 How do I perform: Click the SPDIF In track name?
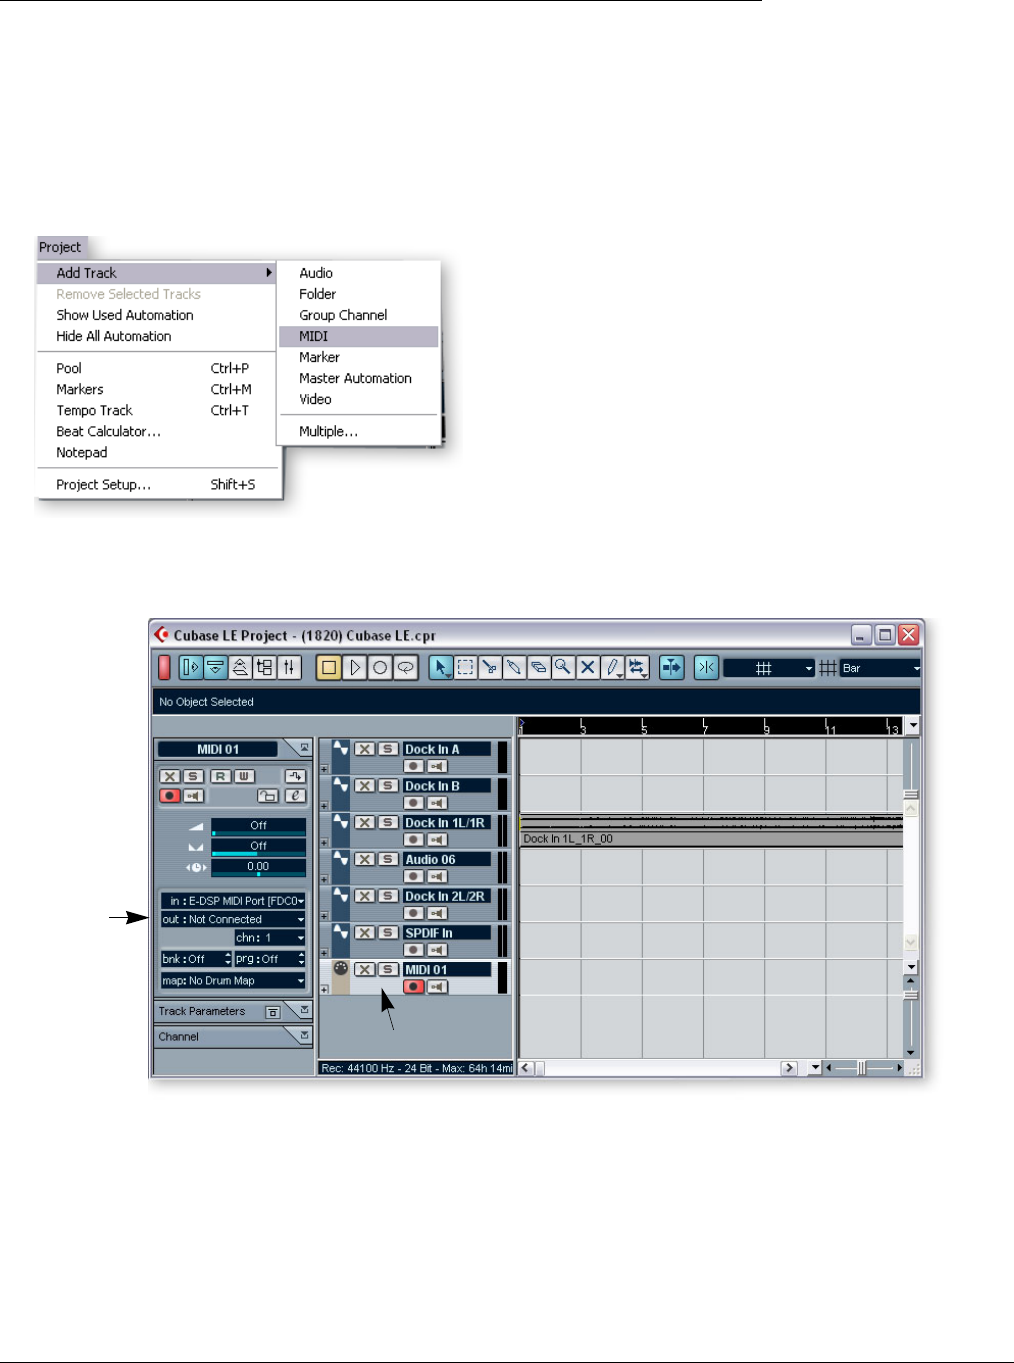click(x=447, y=933)
